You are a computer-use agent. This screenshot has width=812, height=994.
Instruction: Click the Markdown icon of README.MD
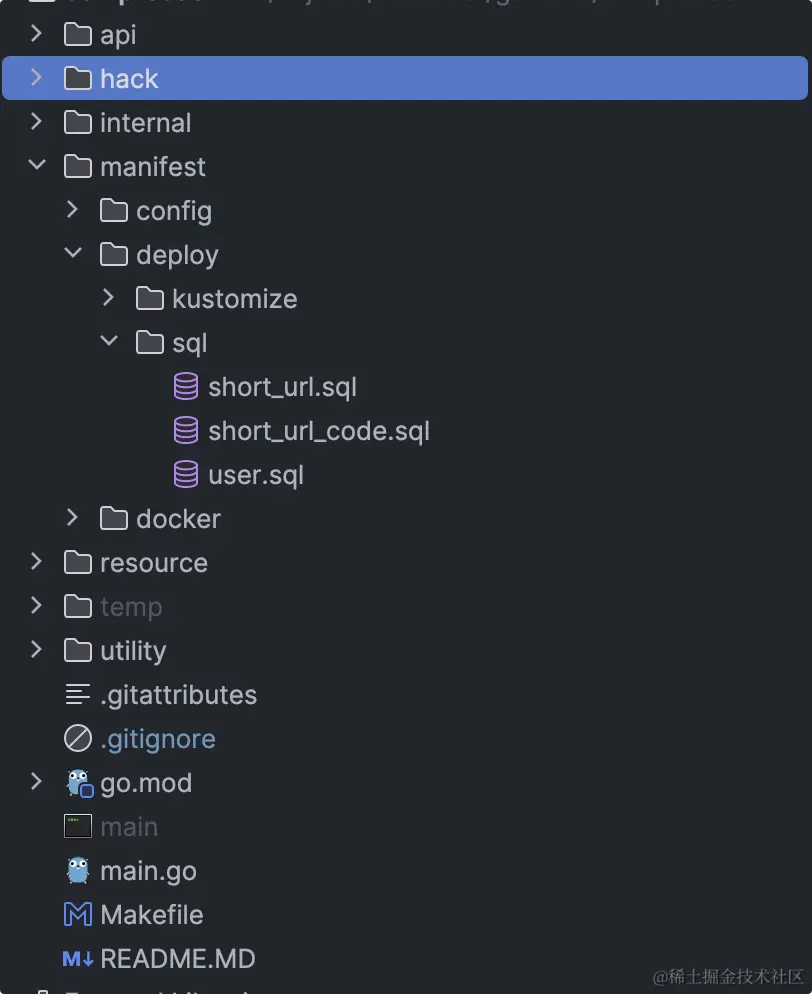point(78,958)
